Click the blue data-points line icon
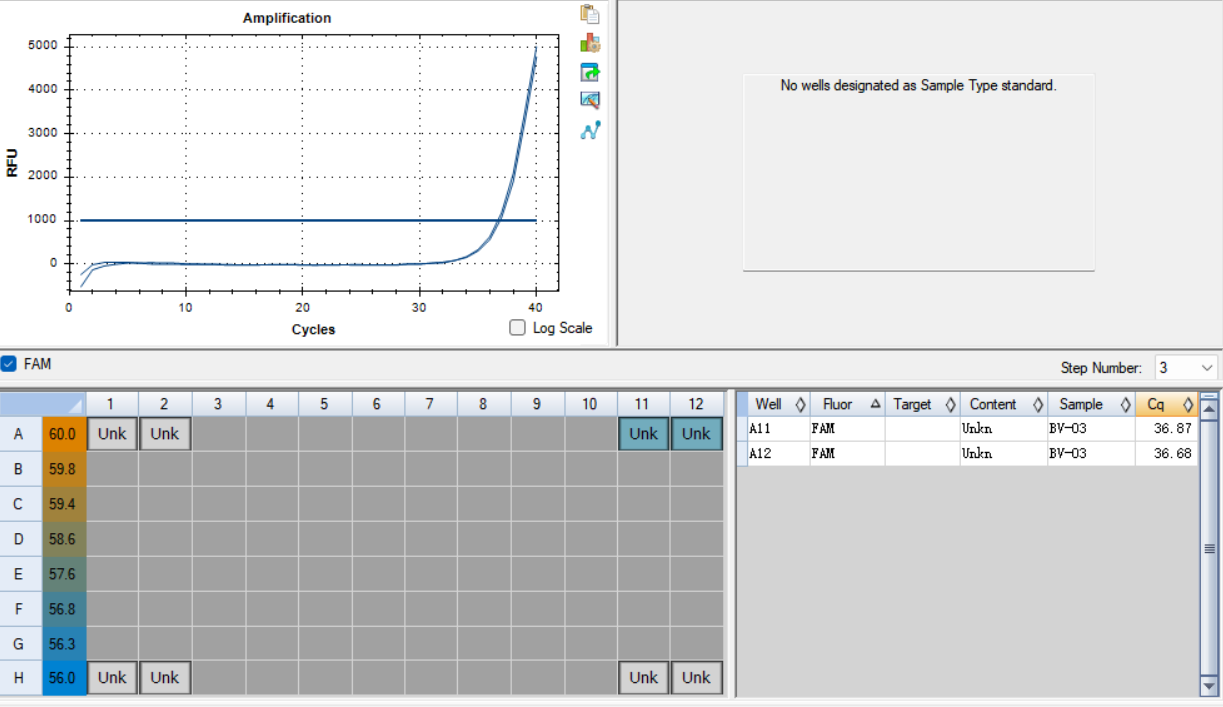 (590, 130)
